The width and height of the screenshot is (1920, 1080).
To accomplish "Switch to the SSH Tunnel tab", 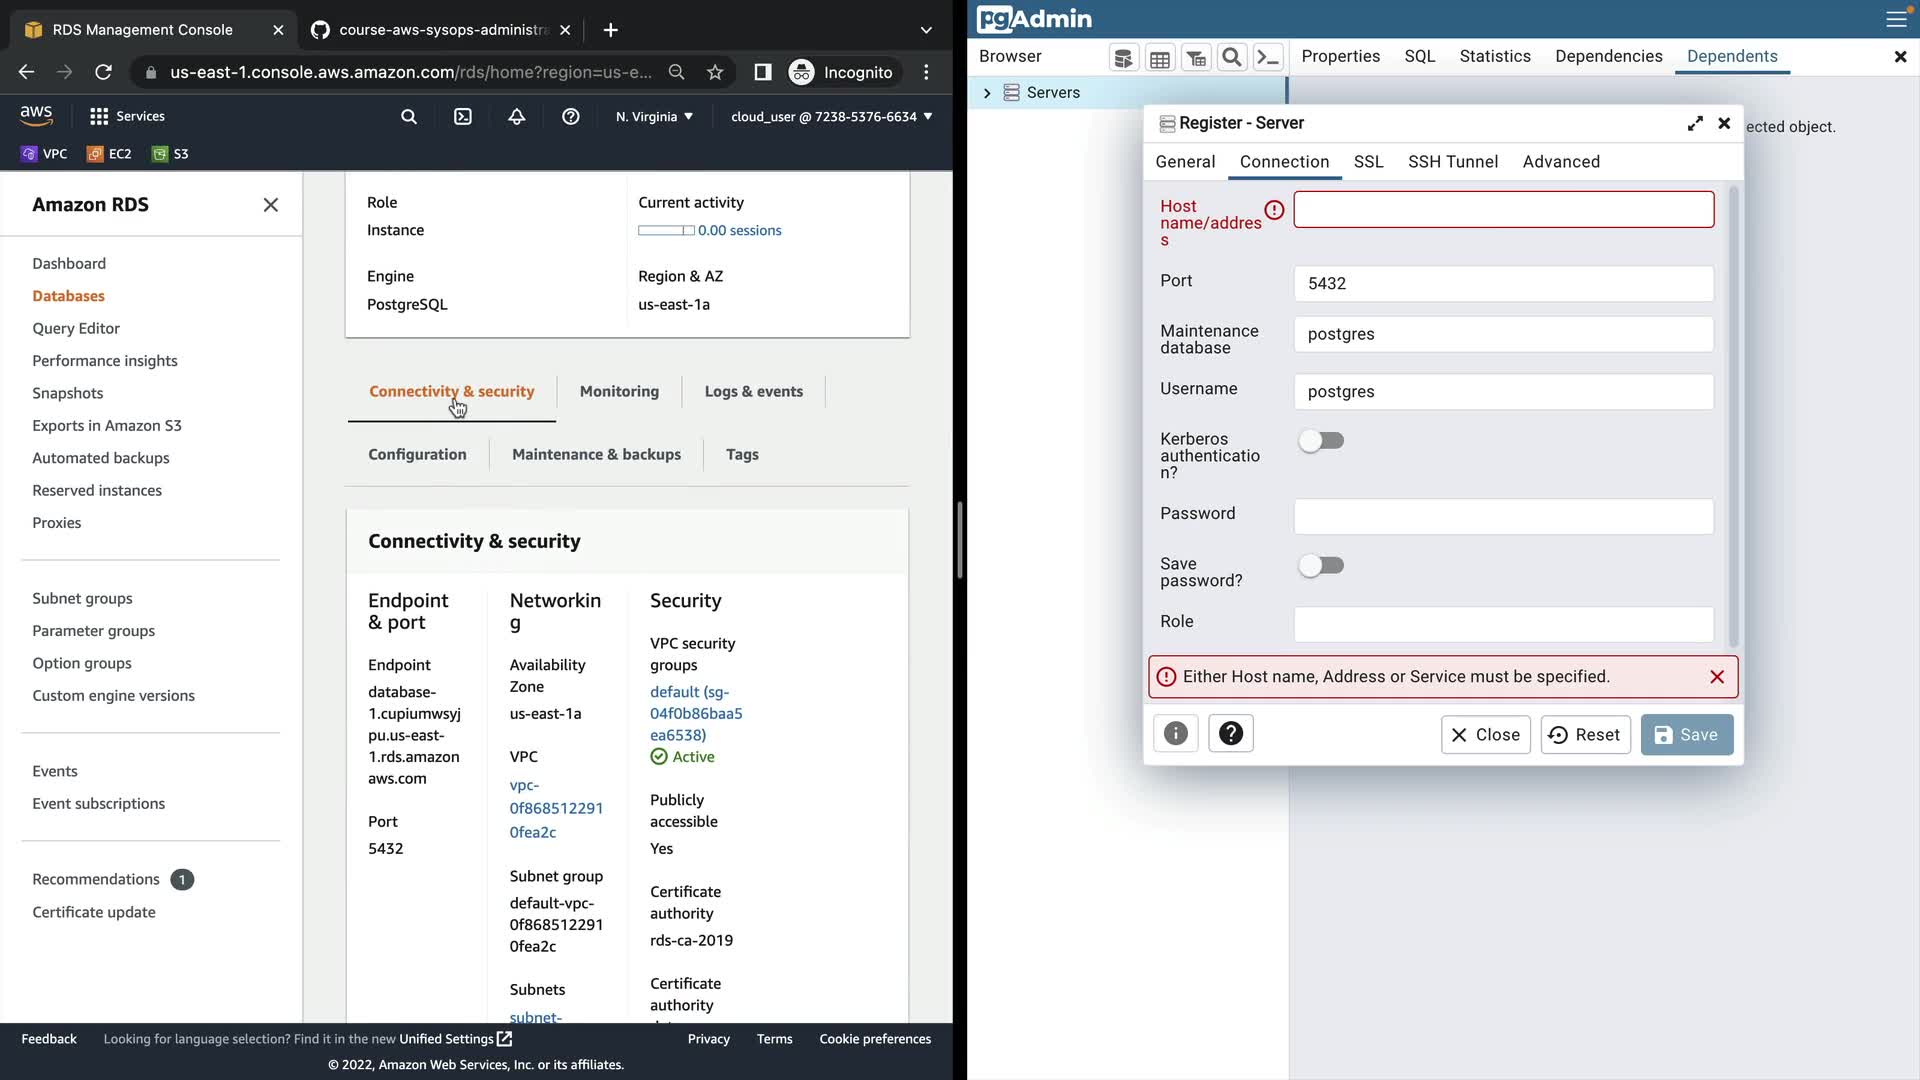I will pos(1452,162).
